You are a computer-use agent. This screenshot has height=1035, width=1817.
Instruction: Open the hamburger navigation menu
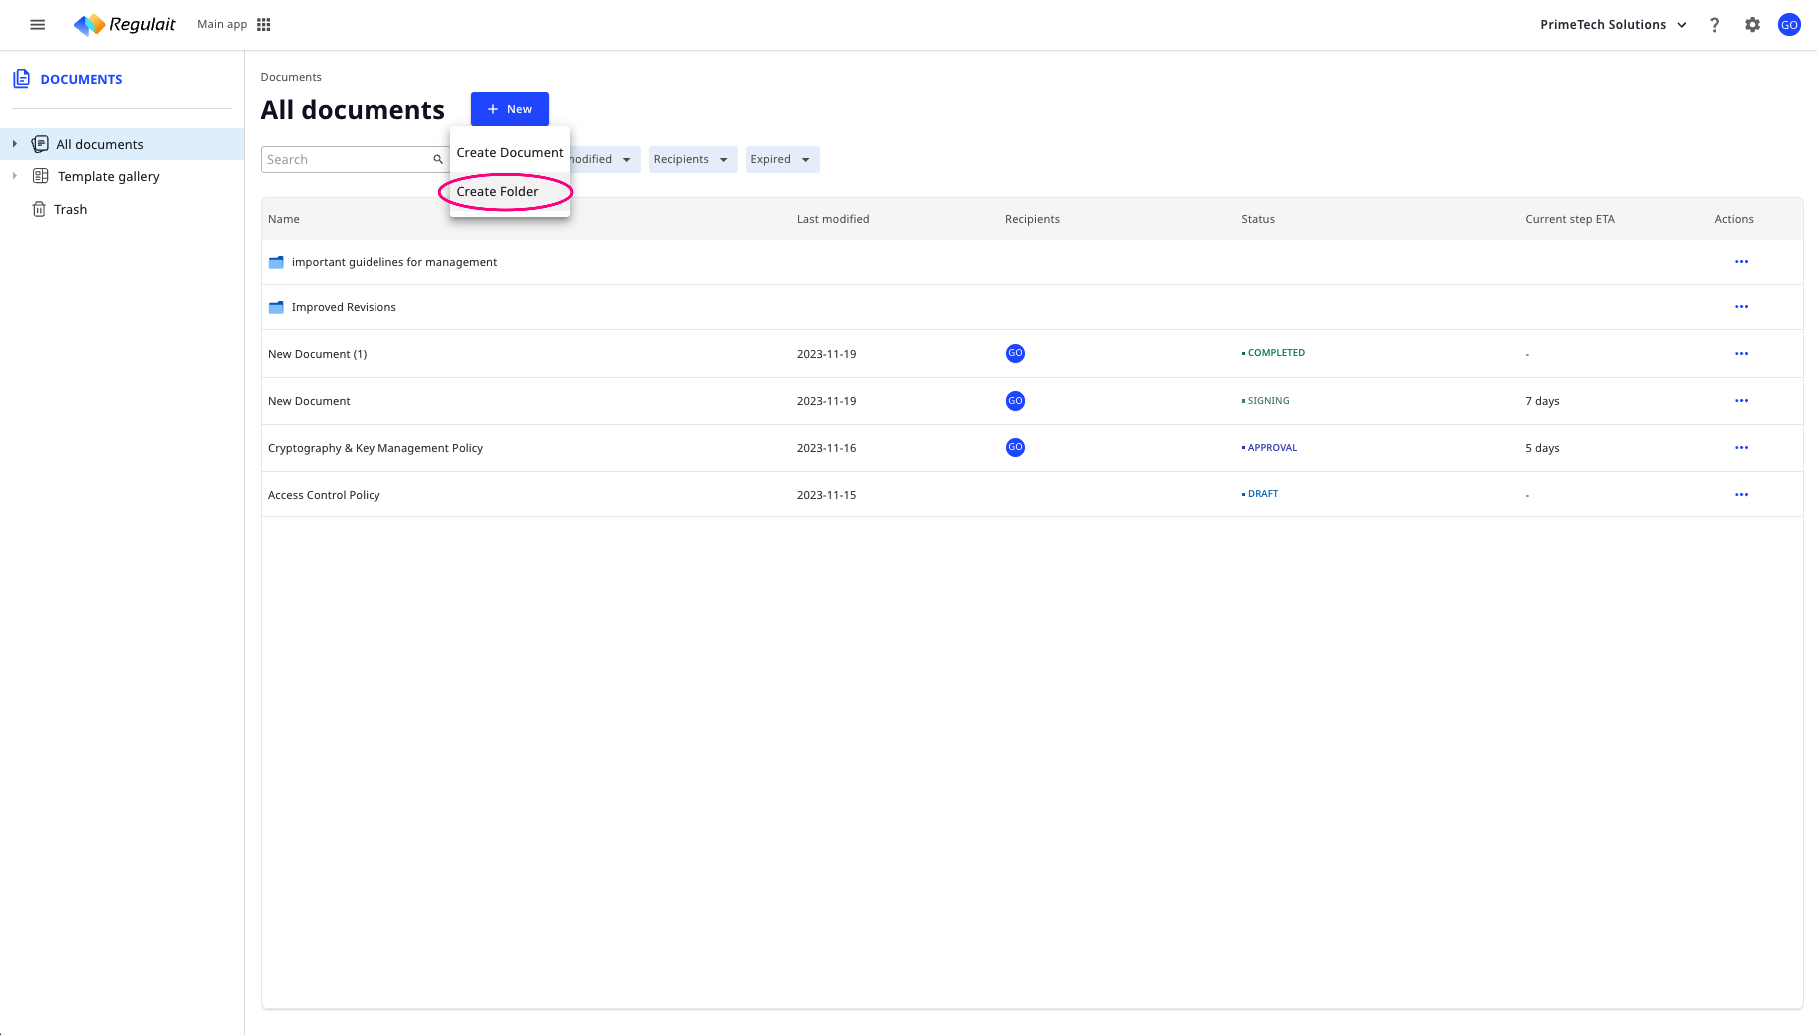point(38,25)
